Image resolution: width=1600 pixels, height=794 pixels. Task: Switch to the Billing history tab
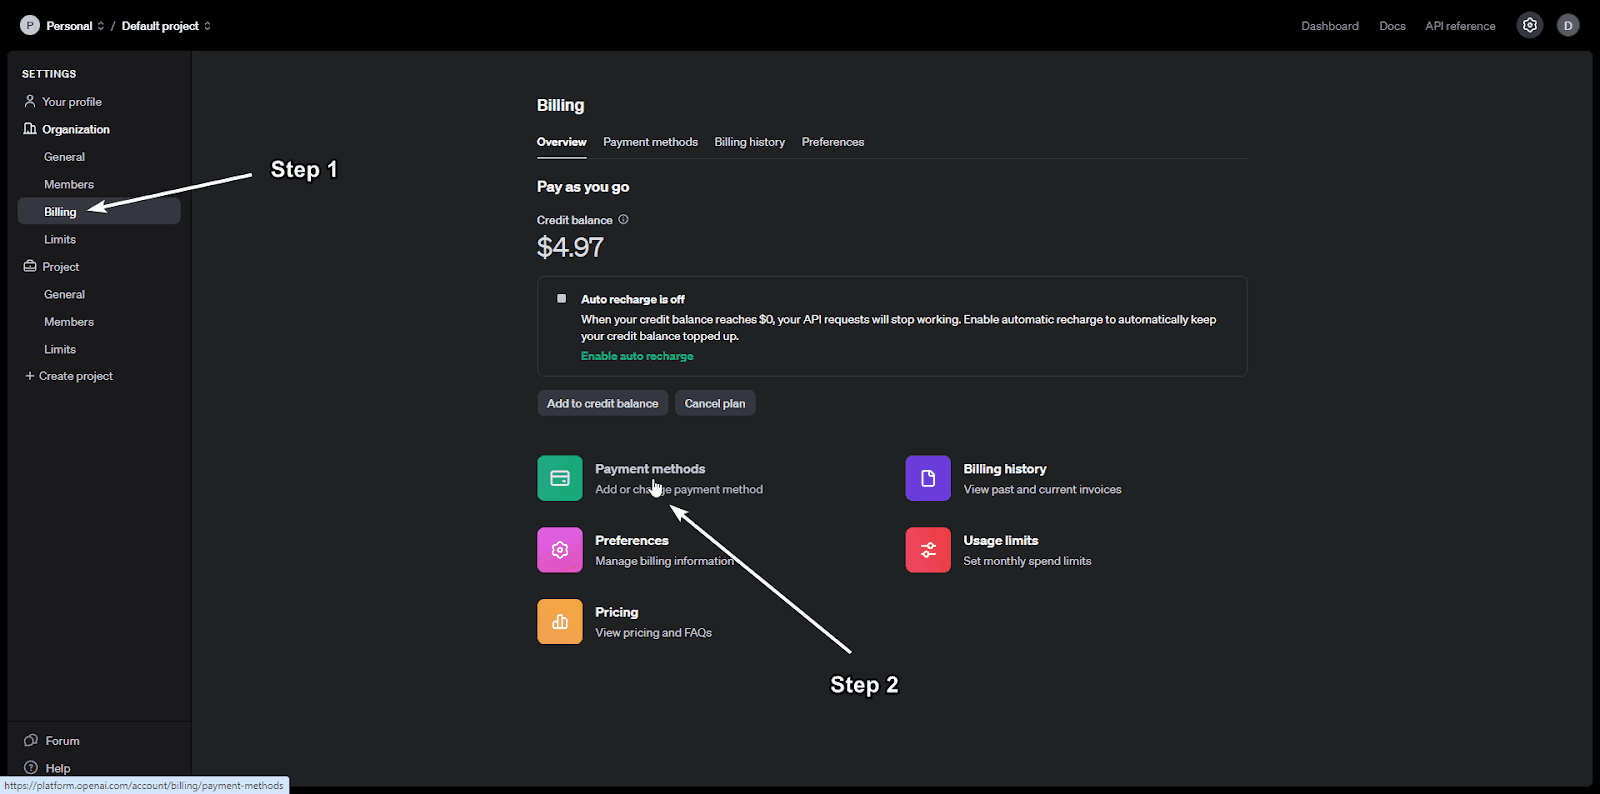point(749,142)
